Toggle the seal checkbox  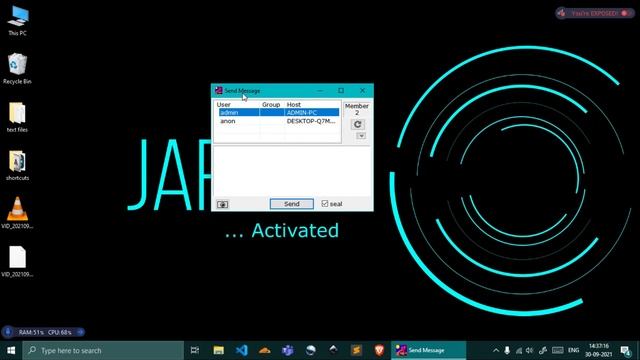coord(325,203)
